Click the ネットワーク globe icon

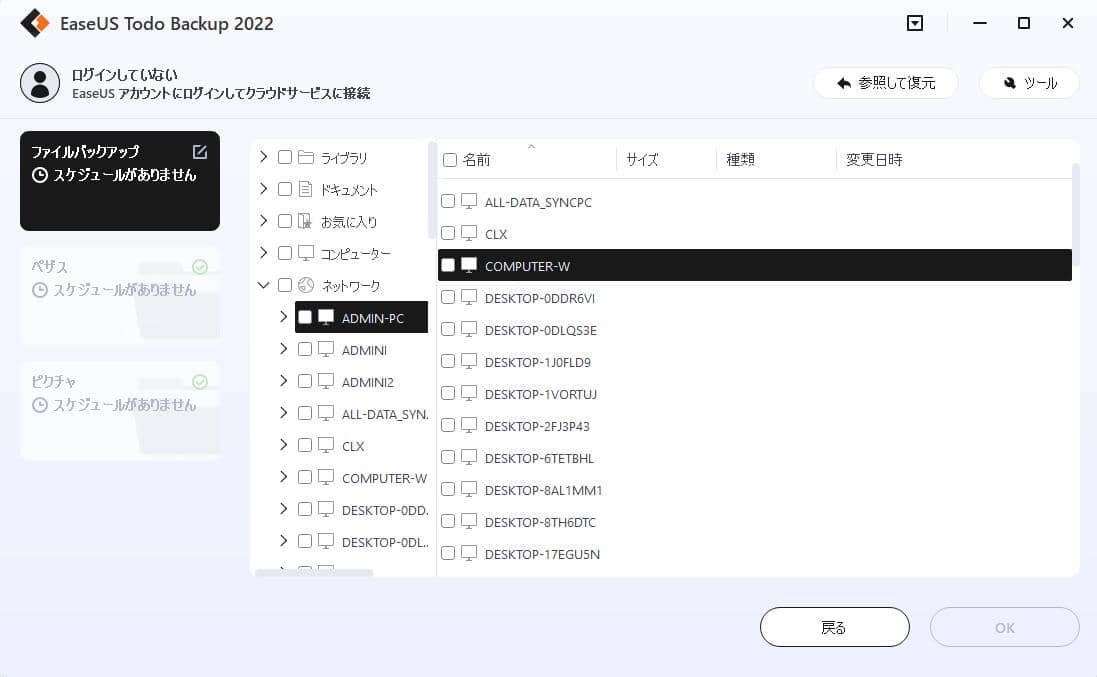pyautogui.click(x=306, y=285)
